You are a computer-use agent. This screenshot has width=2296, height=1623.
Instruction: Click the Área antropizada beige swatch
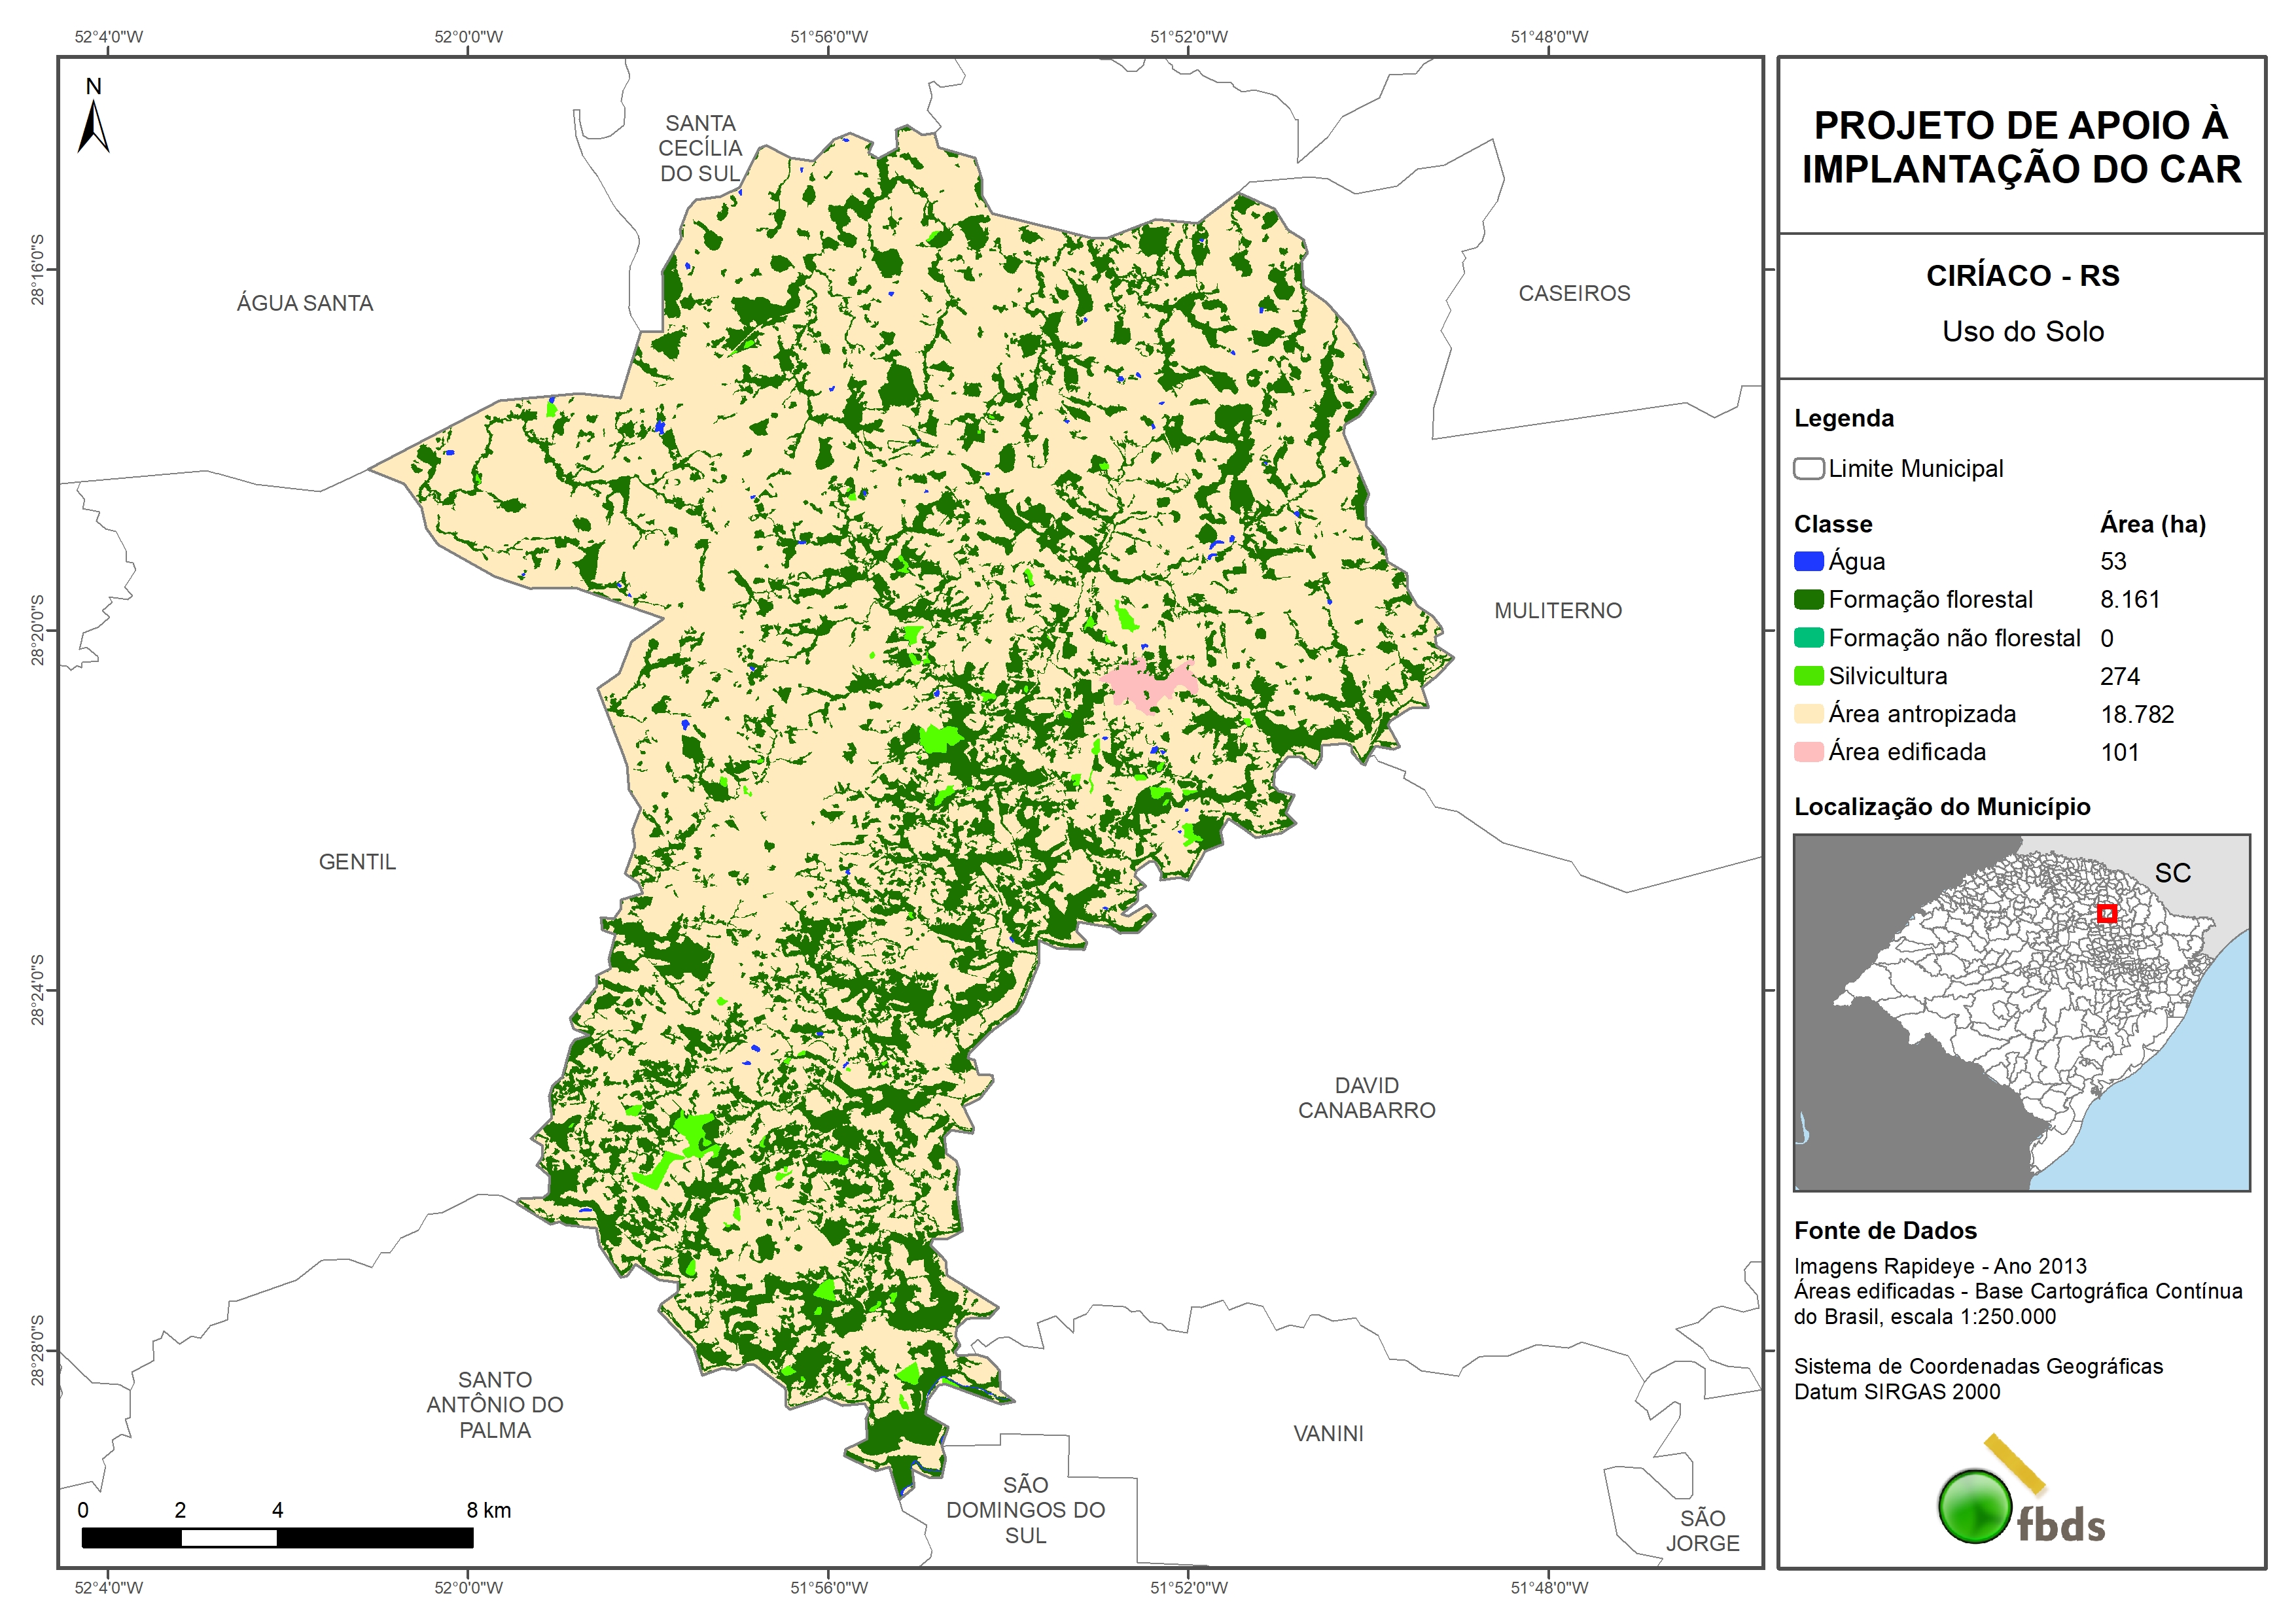coord(1808,714)
